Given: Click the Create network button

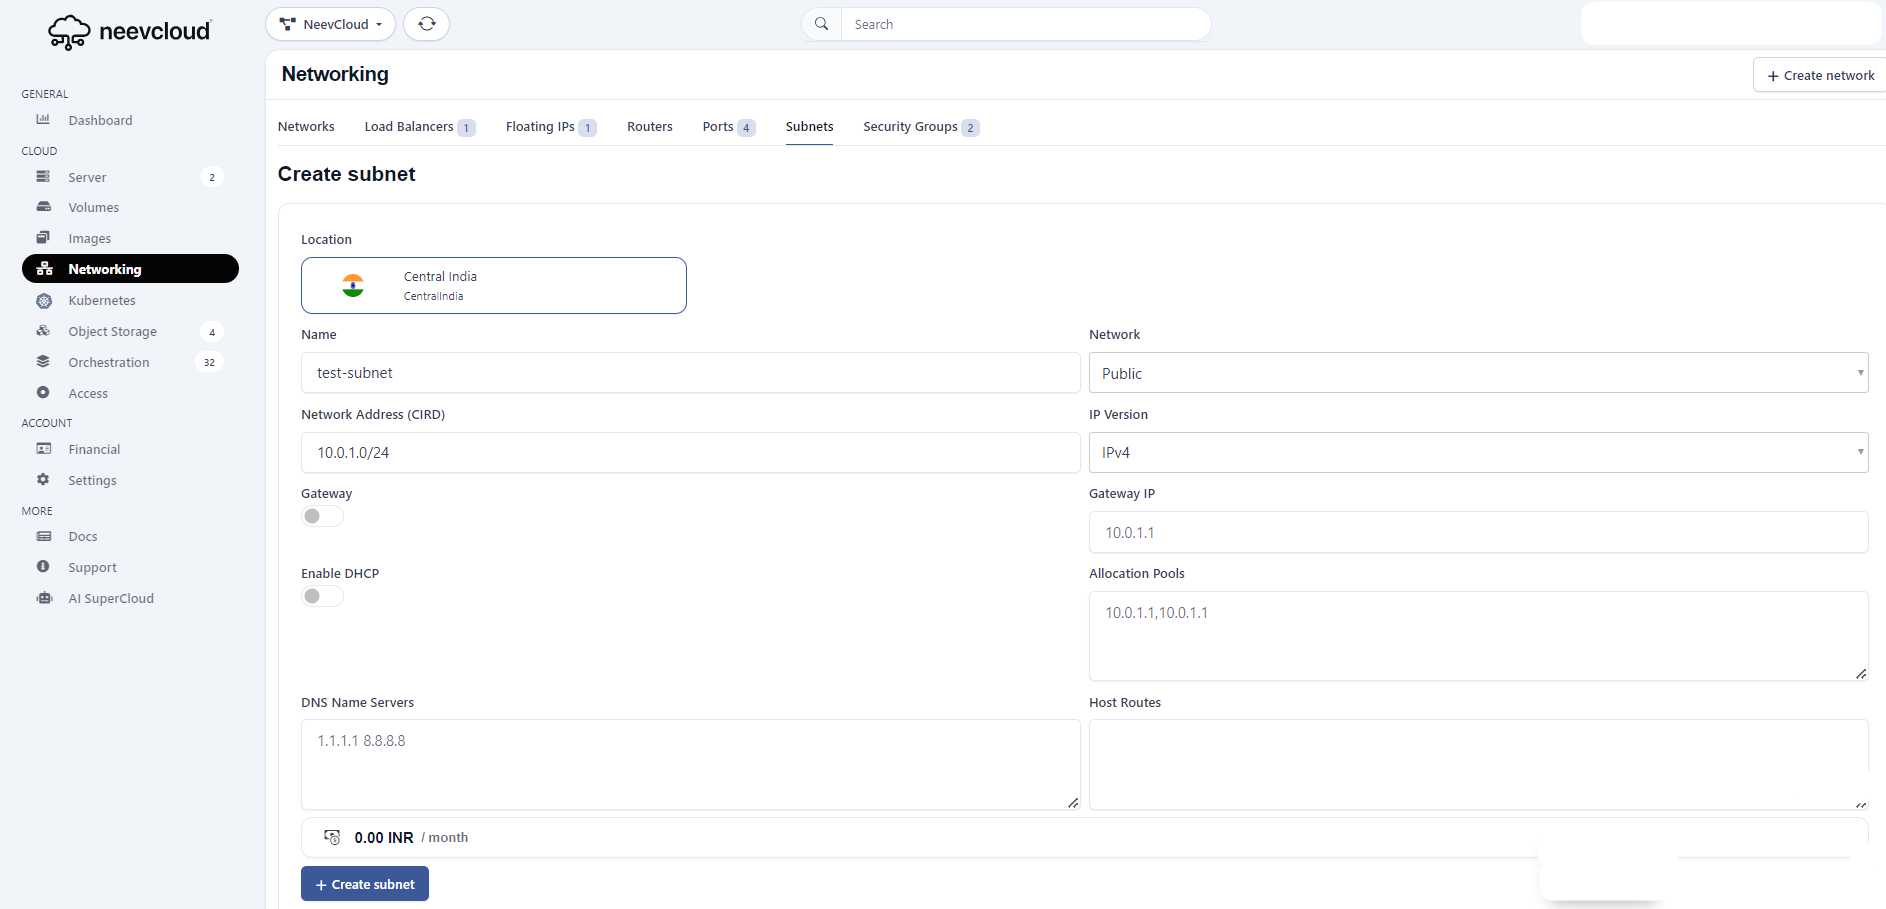Looking at the screenshot, I should 1819,75.
